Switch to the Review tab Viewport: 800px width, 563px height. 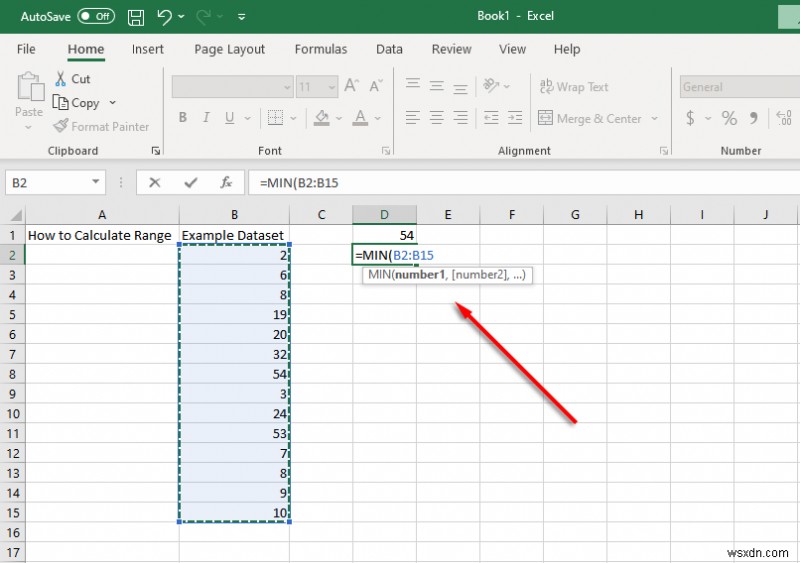pyautogui.click(x=452, y=50)
